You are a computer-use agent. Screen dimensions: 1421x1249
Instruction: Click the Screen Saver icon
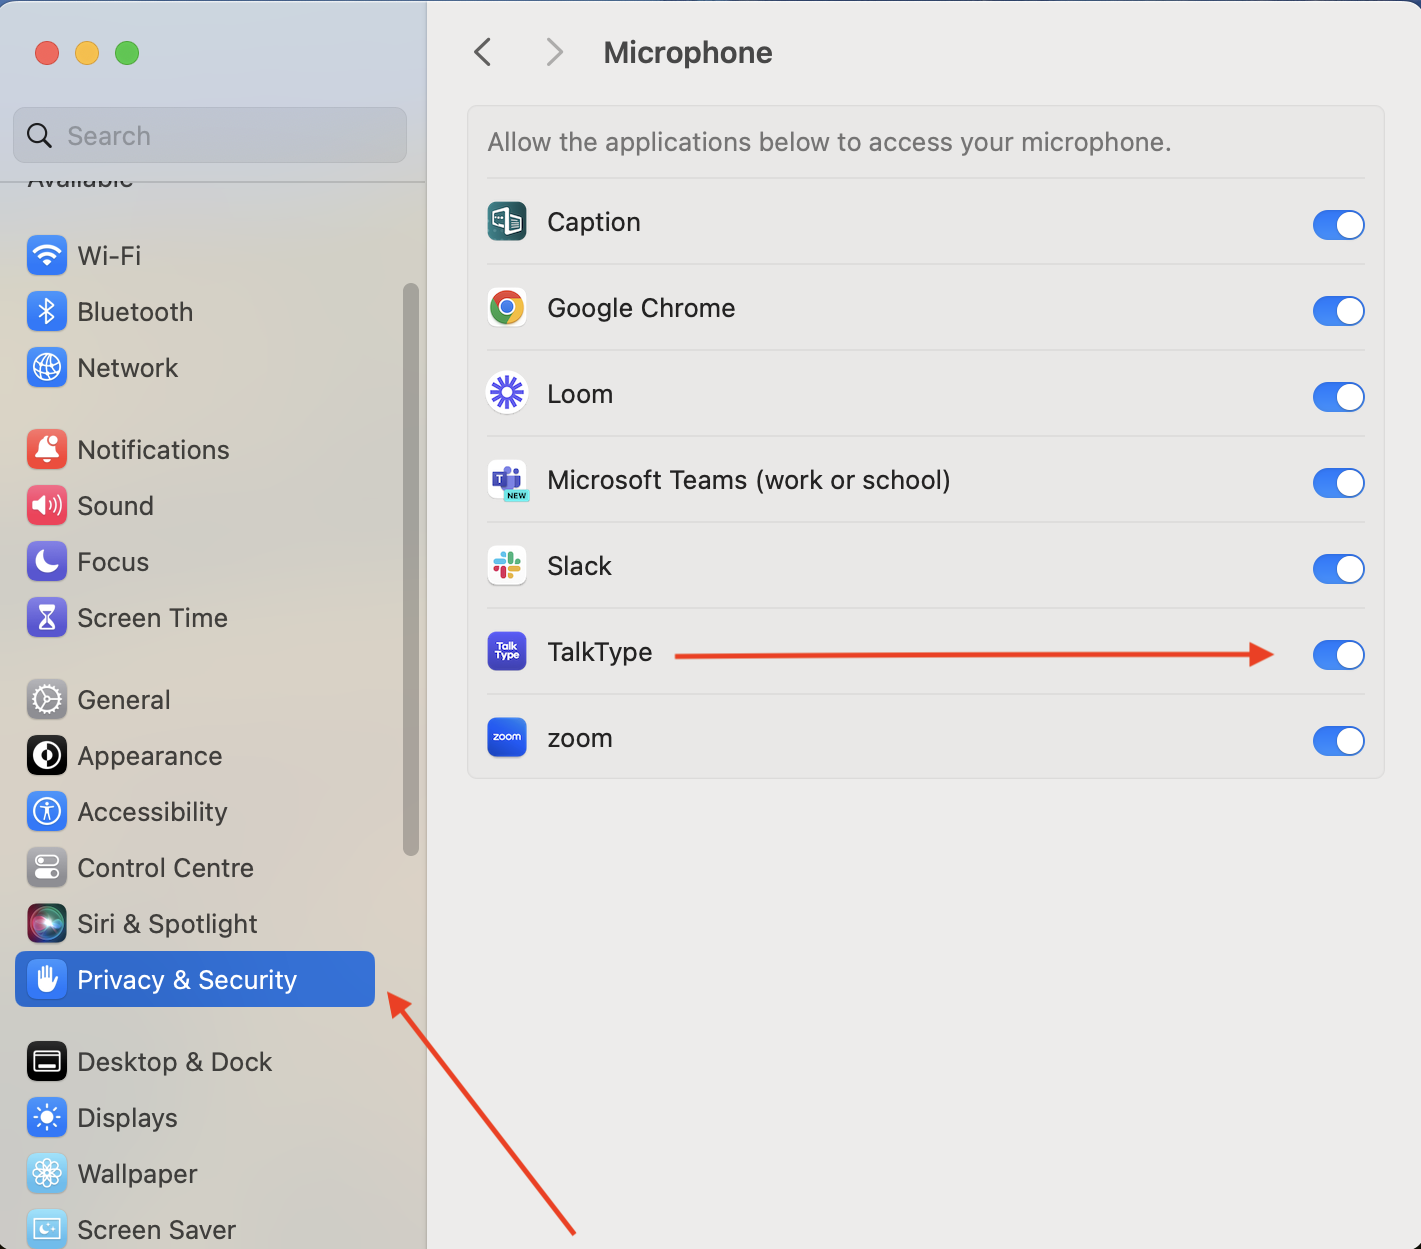[47, 1229]
